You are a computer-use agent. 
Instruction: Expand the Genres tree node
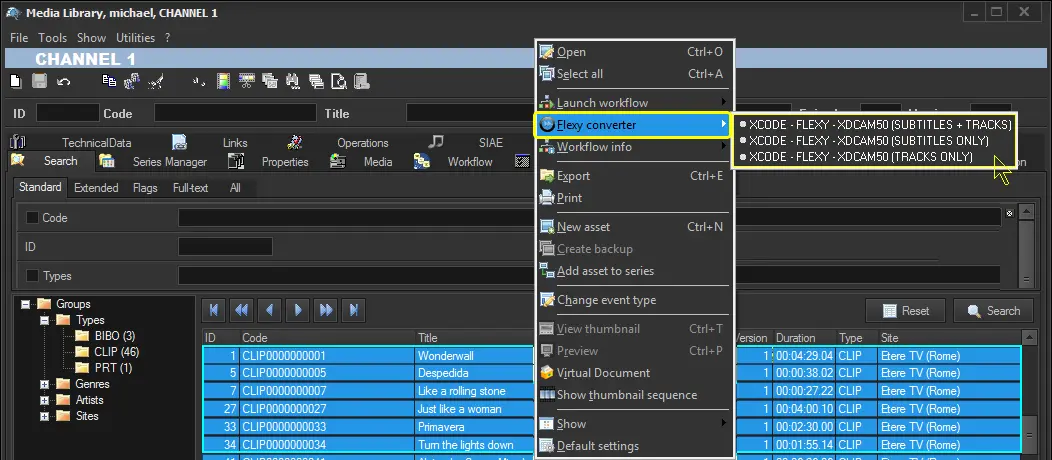point(45,384)
